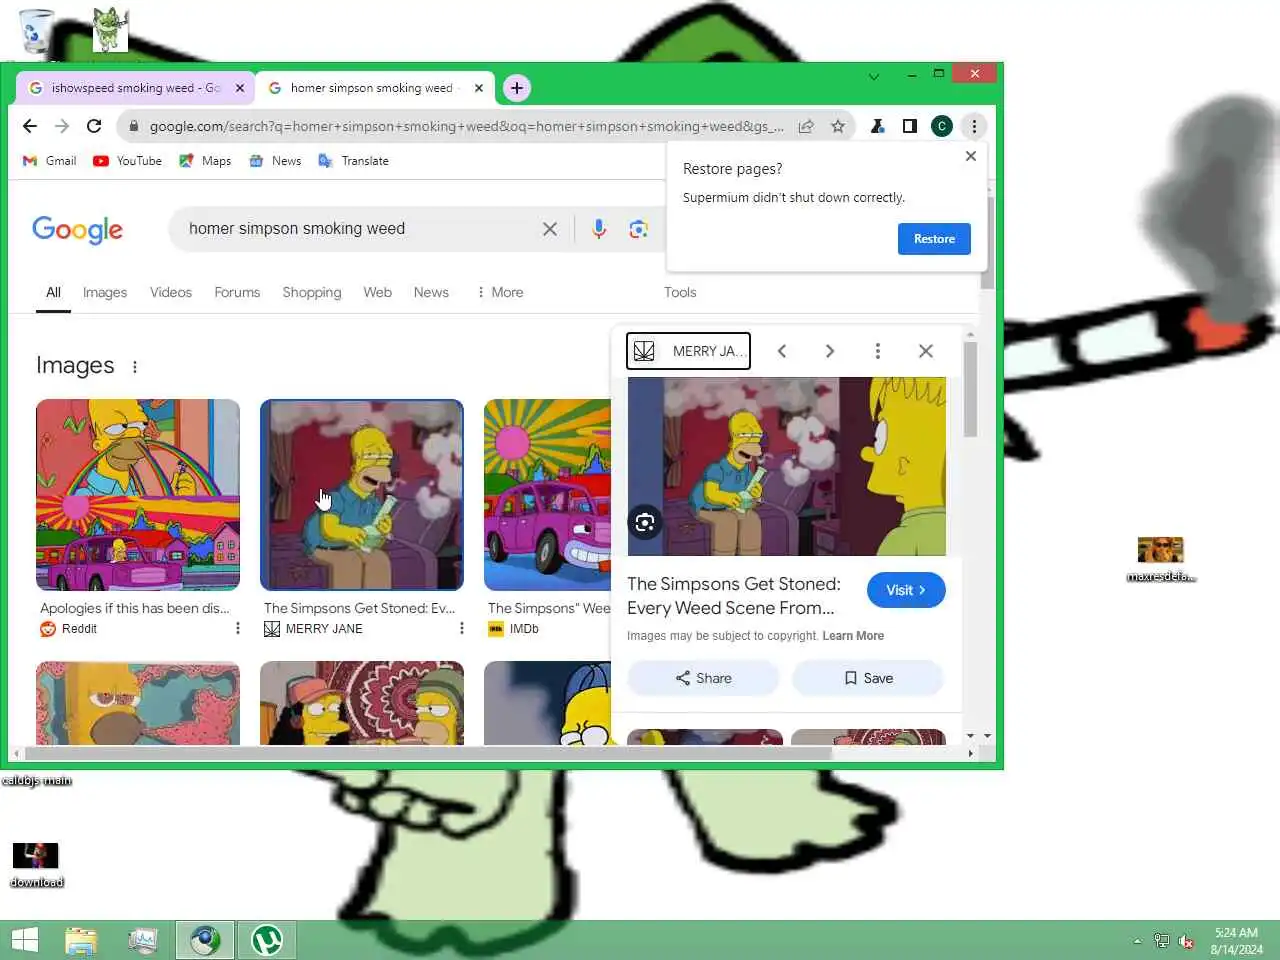Open the search Tools options
The width and height of the screenshot is (1280, 960).
(x=680, y=292)
